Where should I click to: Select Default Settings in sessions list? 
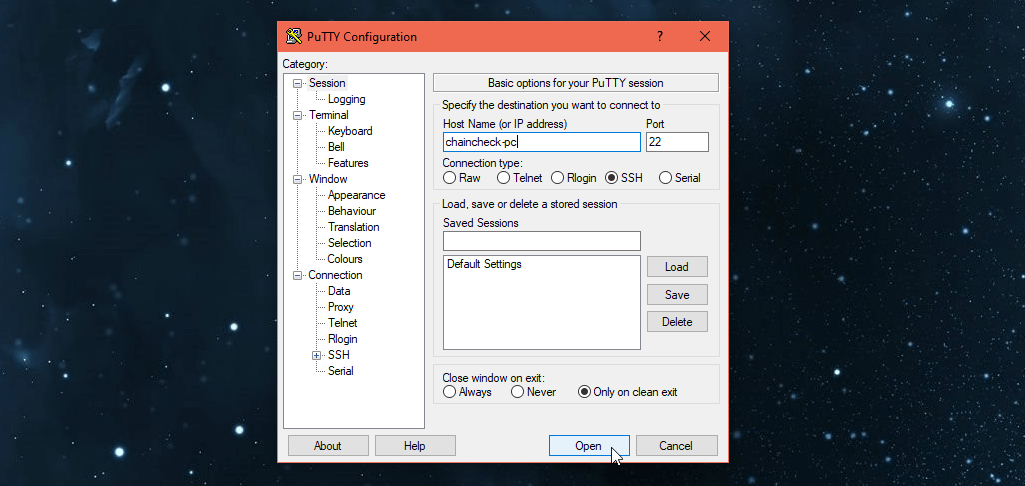(484, 264)
